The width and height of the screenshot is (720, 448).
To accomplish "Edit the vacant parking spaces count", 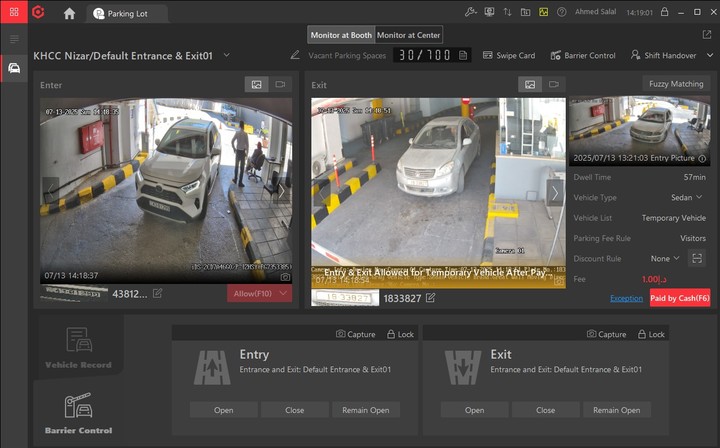I will coord(295,55).
